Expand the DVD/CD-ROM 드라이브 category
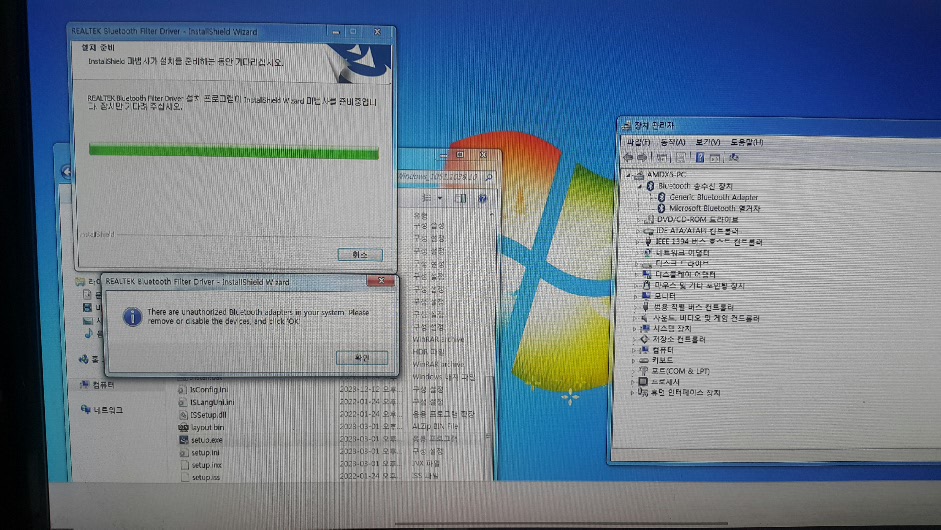Viewport: 941px width, 530px height. pyautogui.click(x=639, y=219)
